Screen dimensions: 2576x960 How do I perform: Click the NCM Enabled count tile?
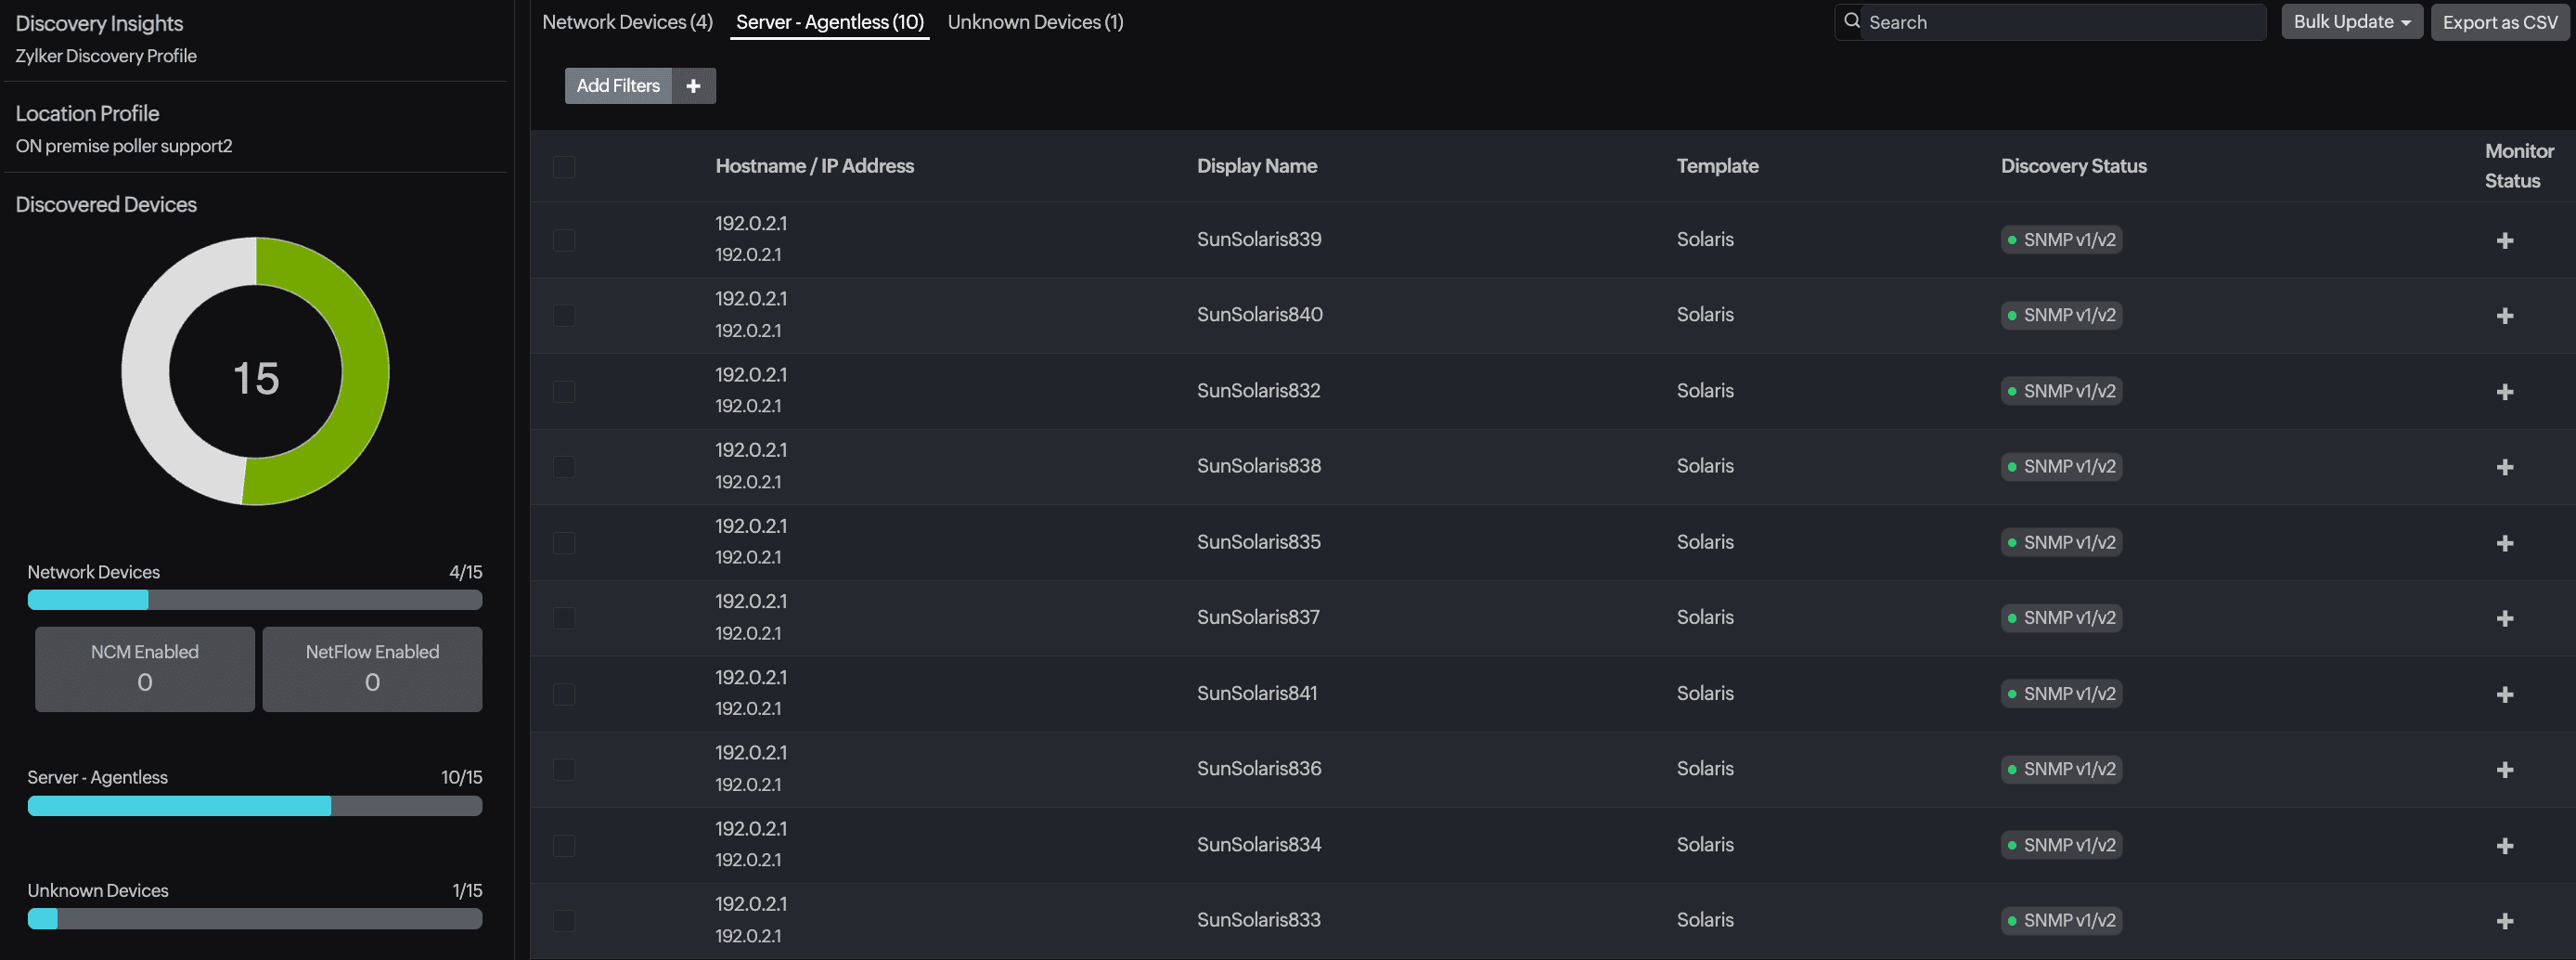[x=145, y=669]
